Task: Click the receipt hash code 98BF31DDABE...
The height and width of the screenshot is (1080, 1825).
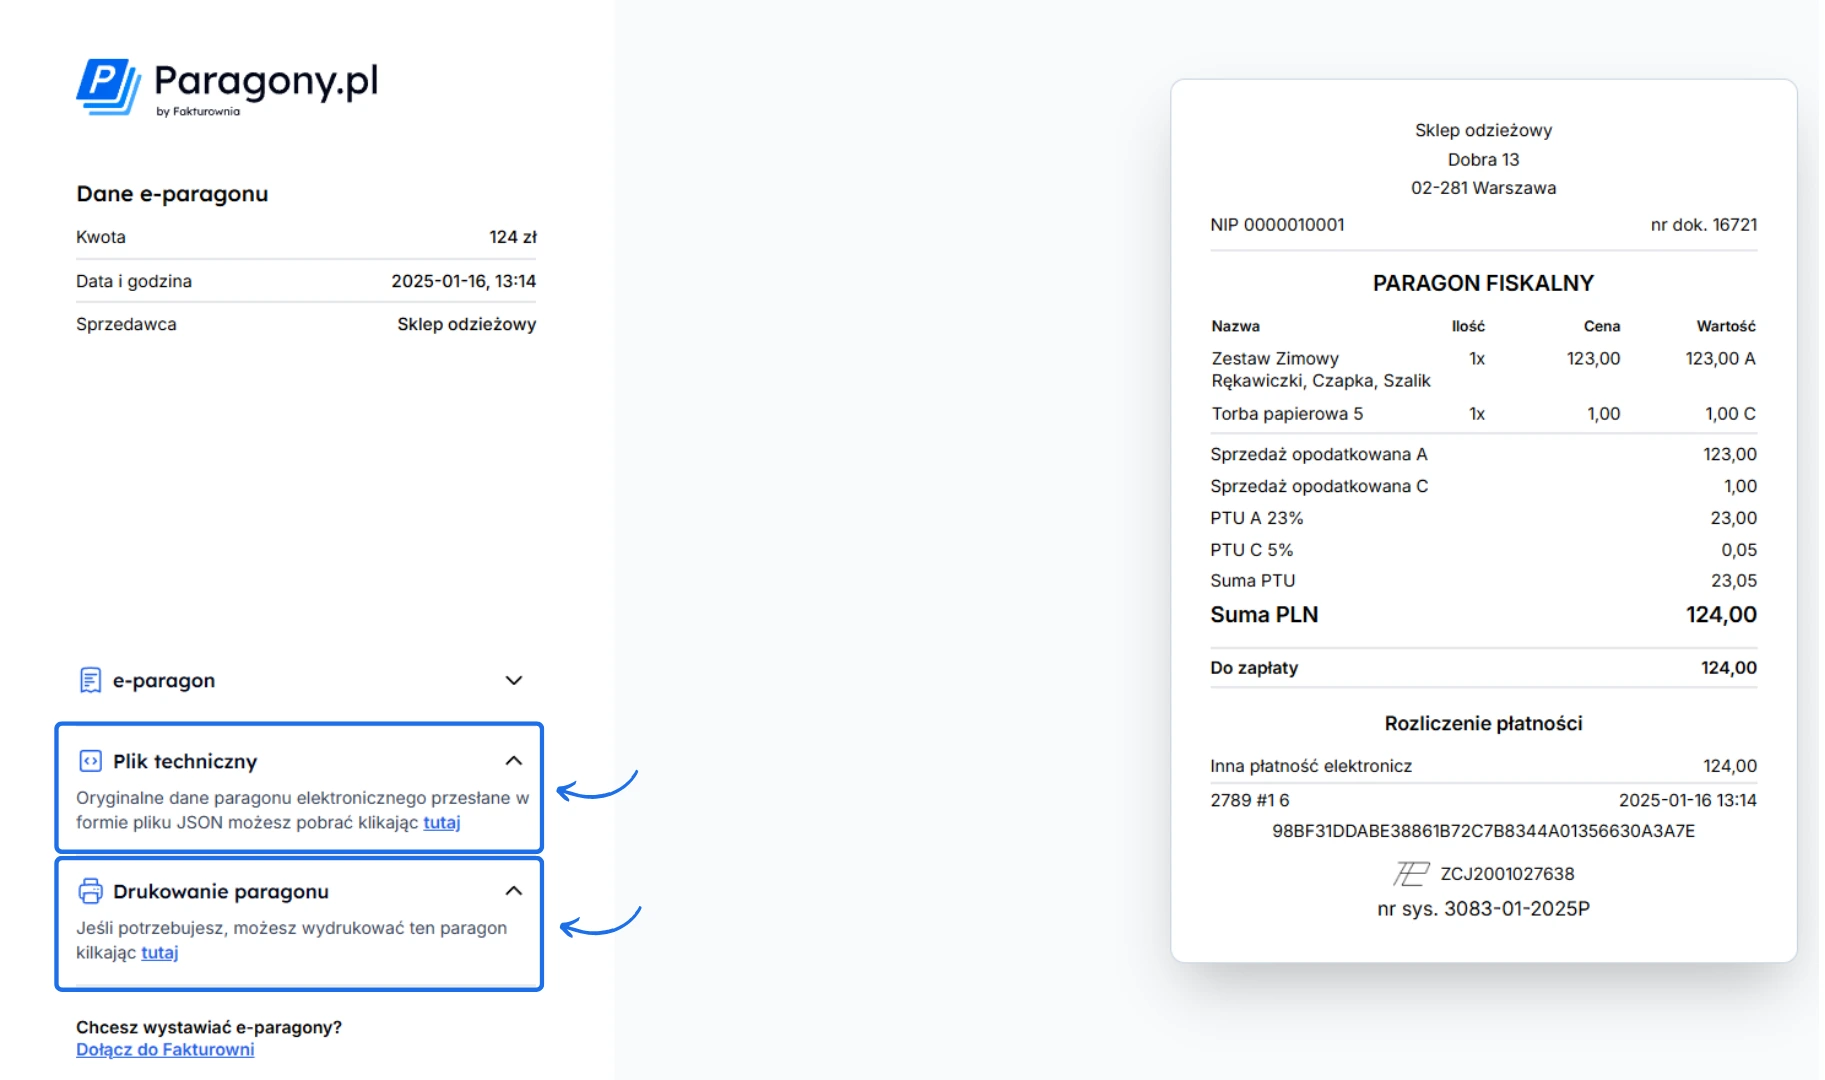Action: (1483, 831)
